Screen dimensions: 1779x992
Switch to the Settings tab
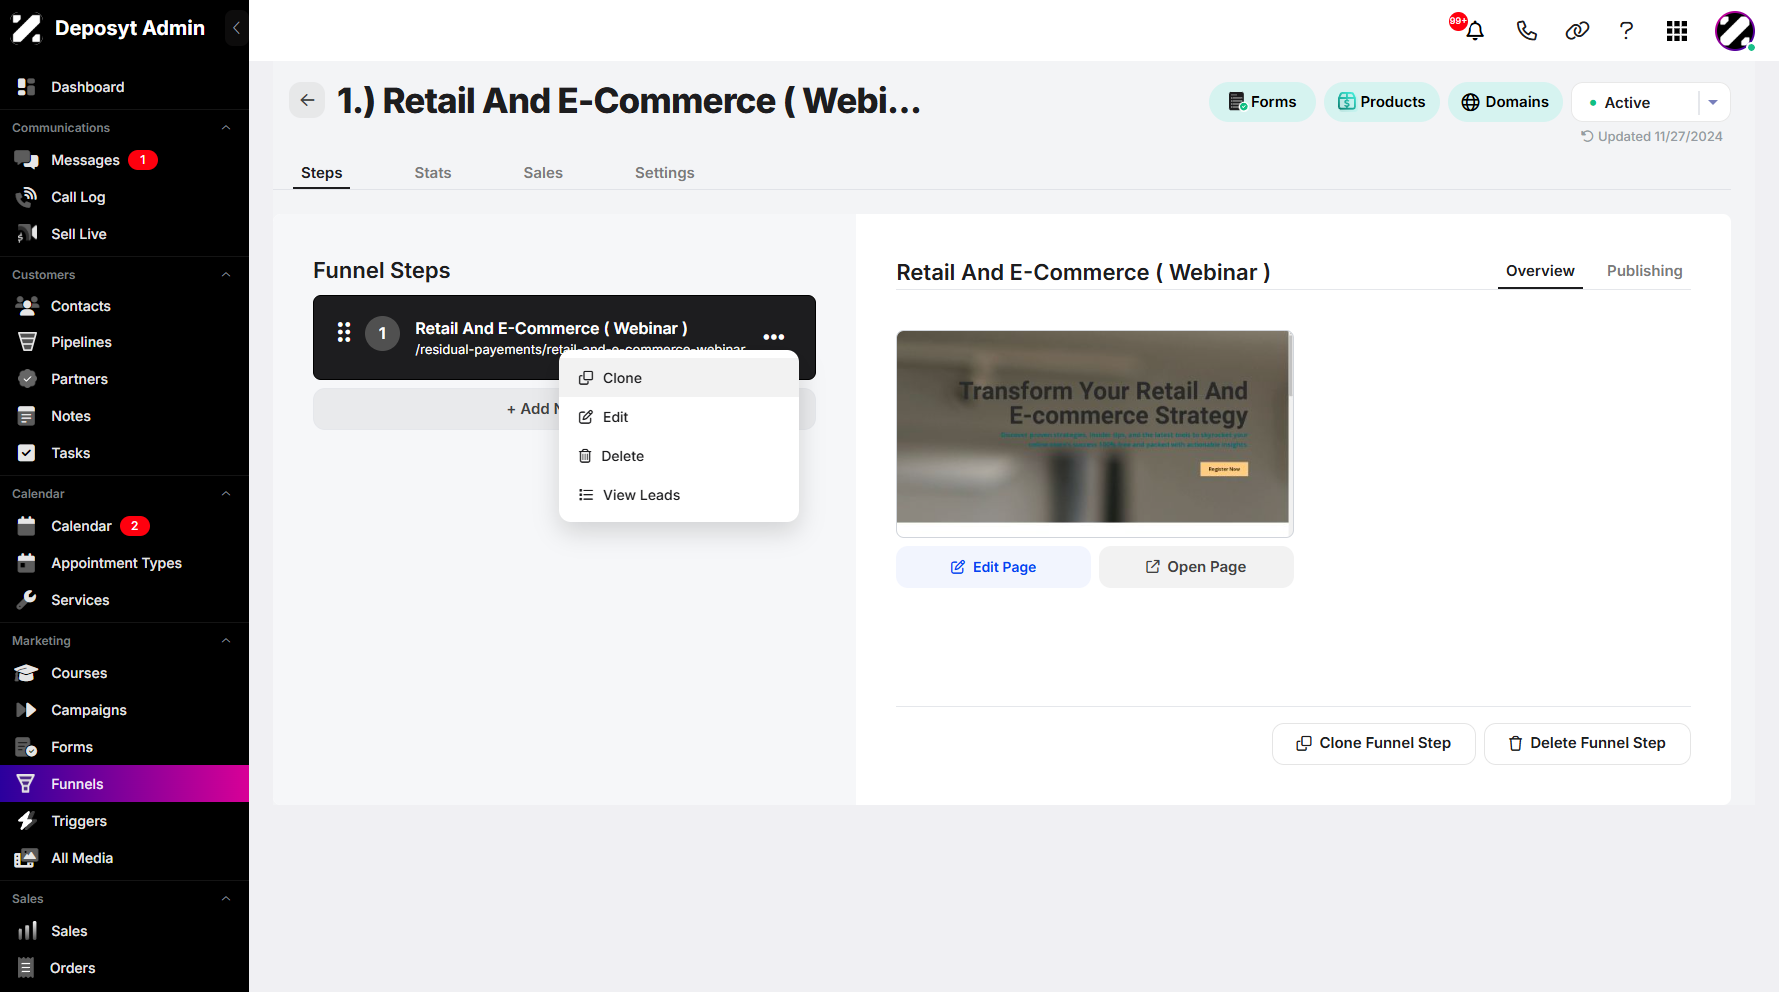(665, 173)
